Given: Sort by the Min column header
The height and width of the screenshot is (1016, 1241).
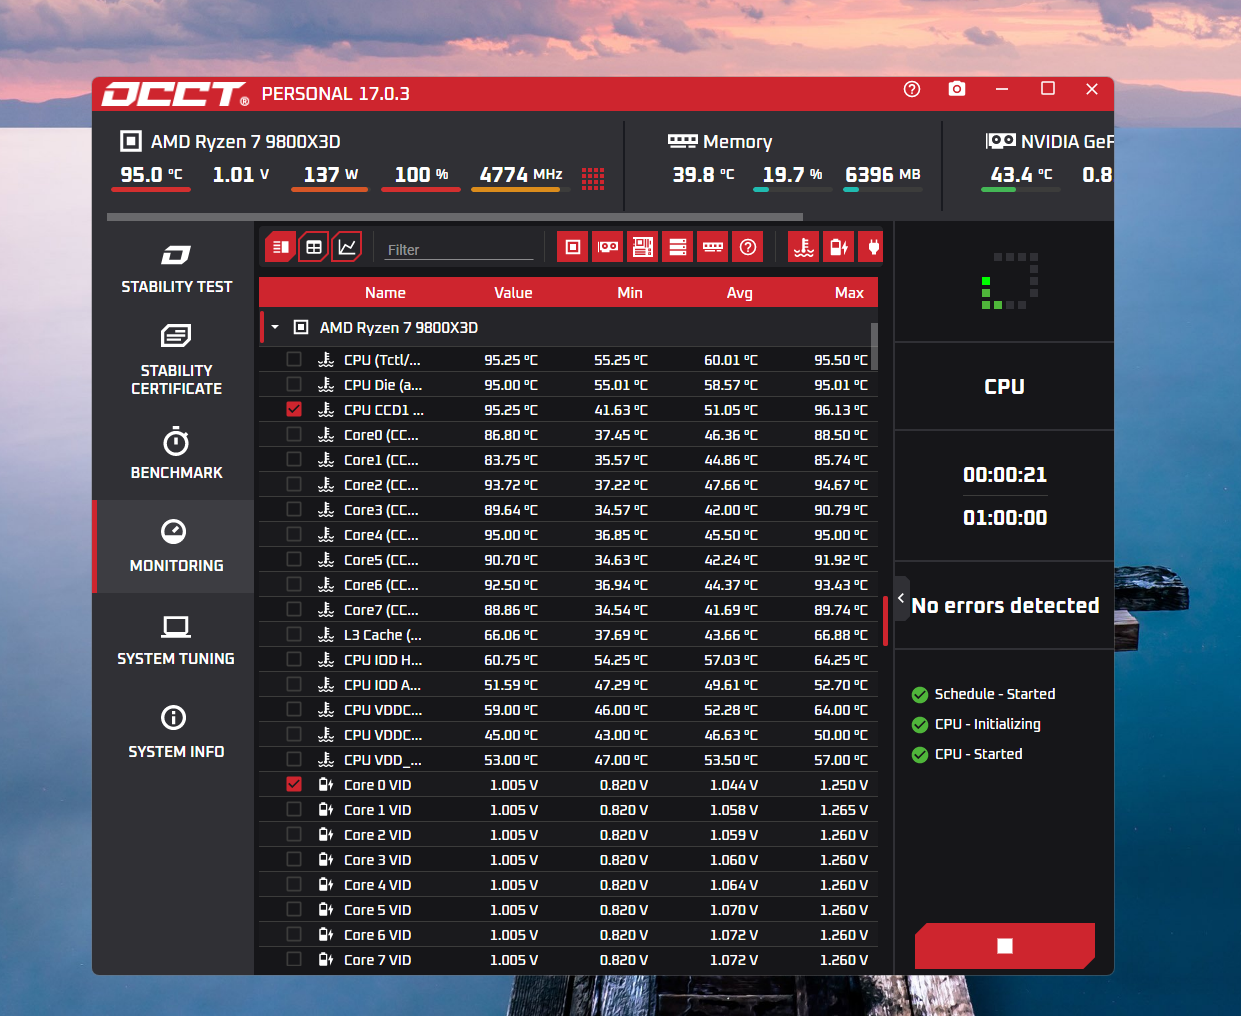Looking at the screenshot, I should coord(630,293).
